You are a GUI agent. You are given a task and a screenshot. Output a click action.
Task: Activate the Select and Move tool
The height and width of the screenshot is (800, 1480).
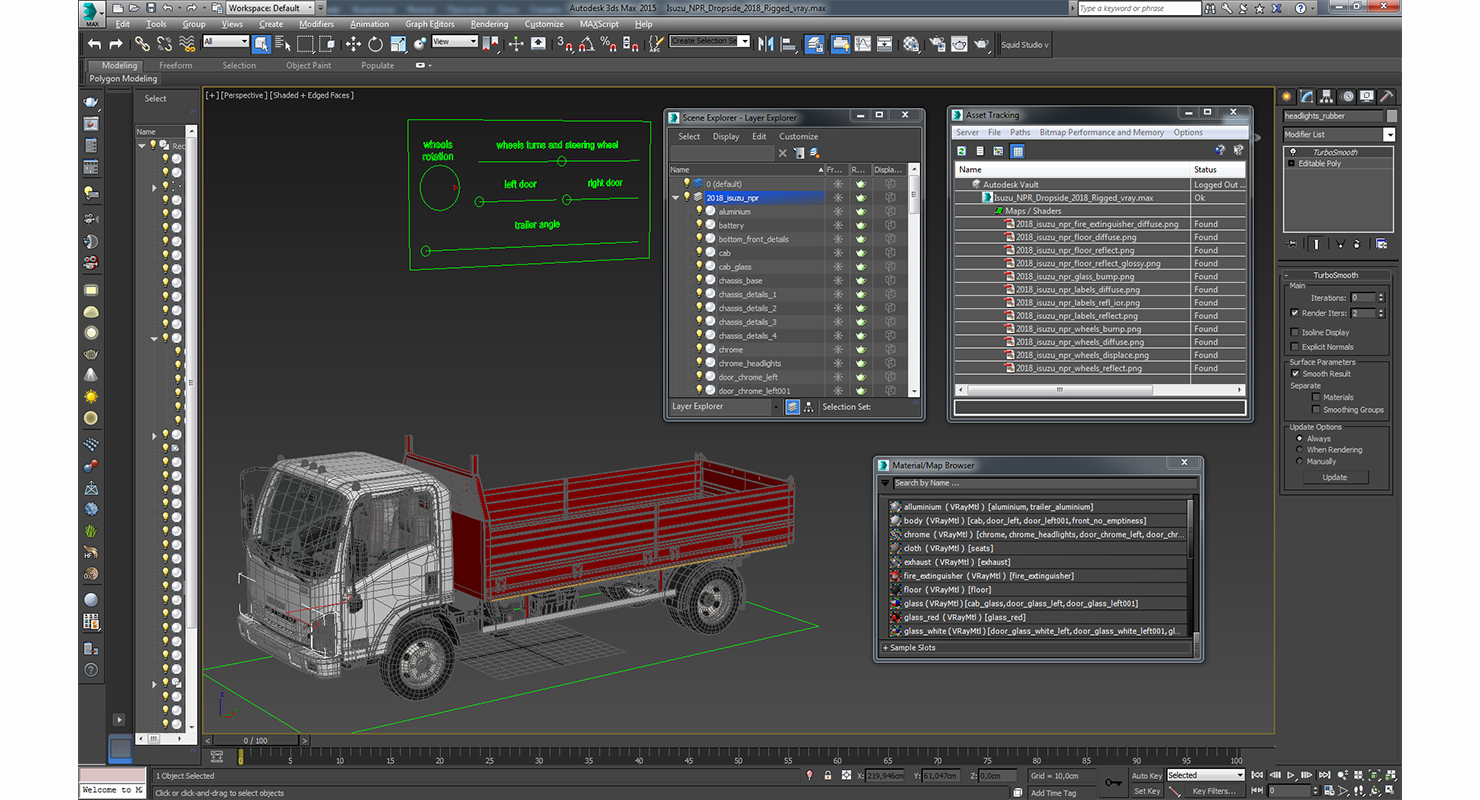[353, 44]
